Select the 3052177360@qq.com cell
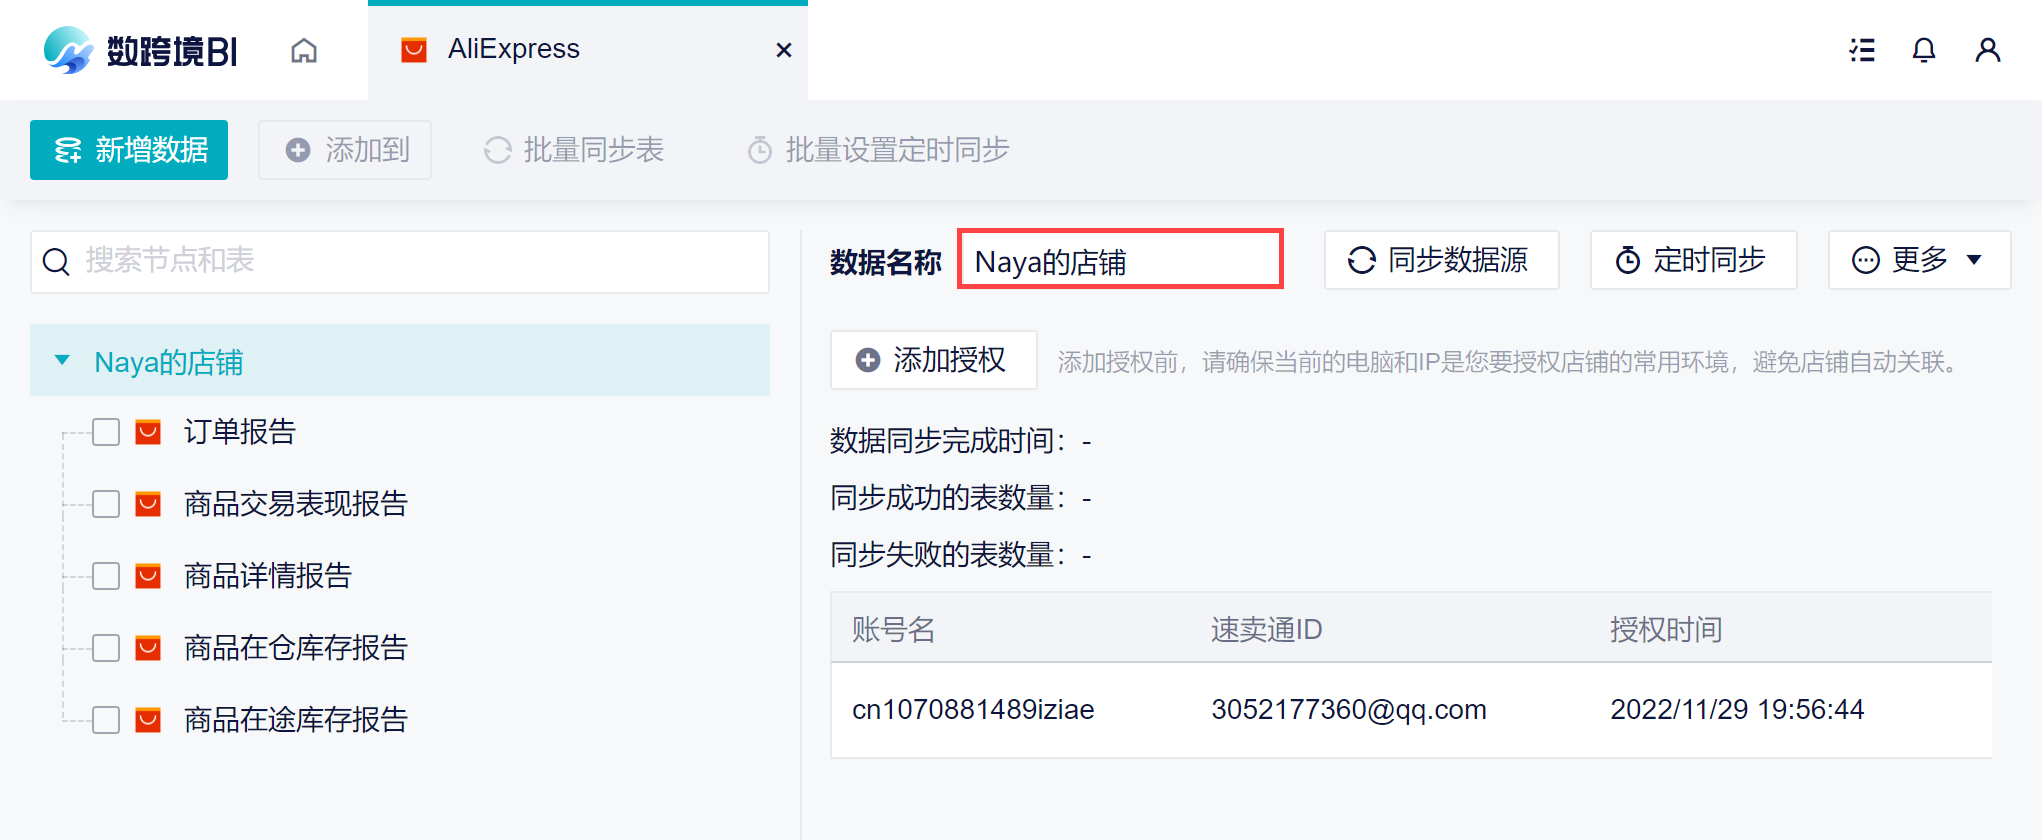 coord(1349,709)
